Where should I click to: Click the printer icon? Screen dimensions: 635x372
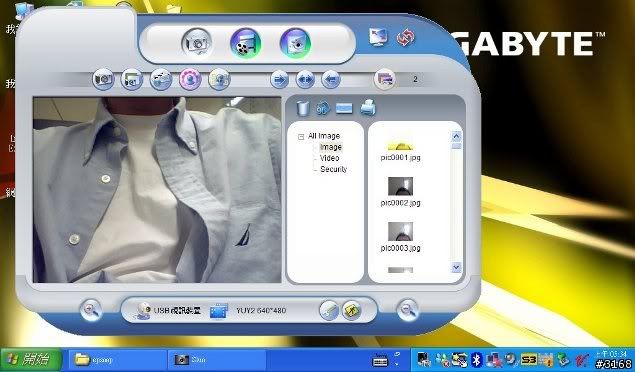tap(368, 108)
